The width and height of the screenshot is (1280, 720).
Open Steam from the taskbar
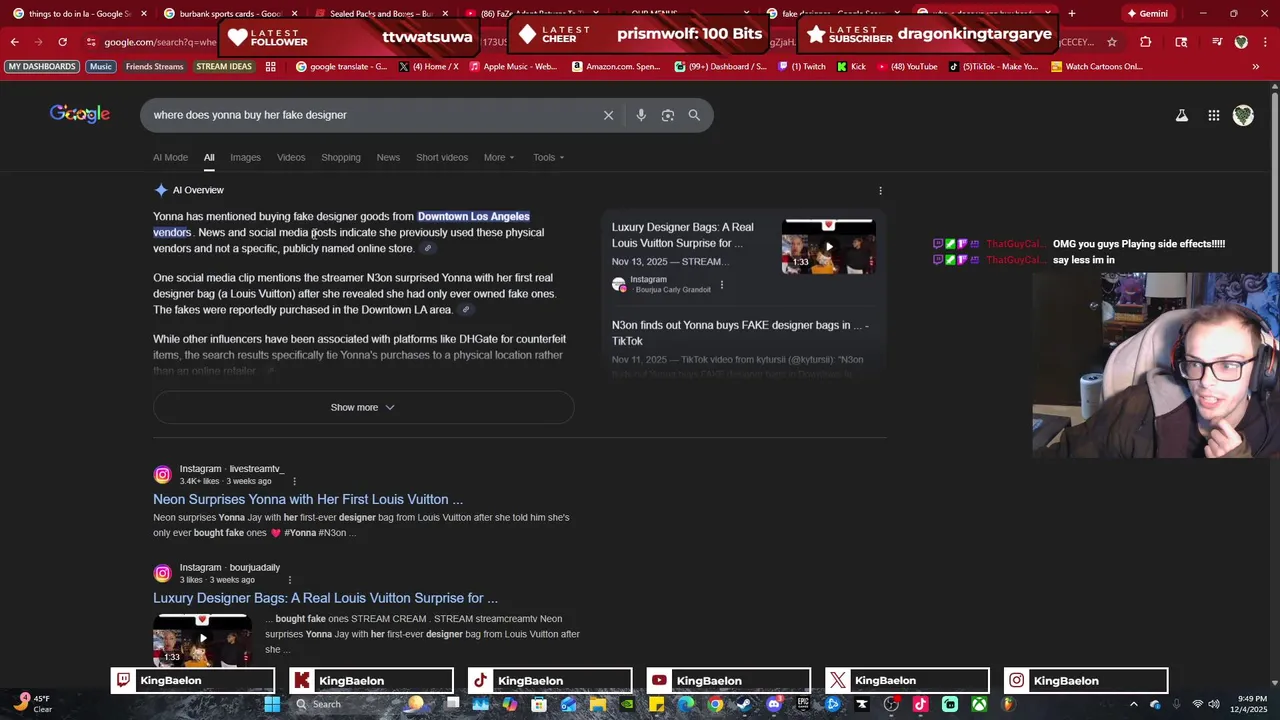(744, 704)
